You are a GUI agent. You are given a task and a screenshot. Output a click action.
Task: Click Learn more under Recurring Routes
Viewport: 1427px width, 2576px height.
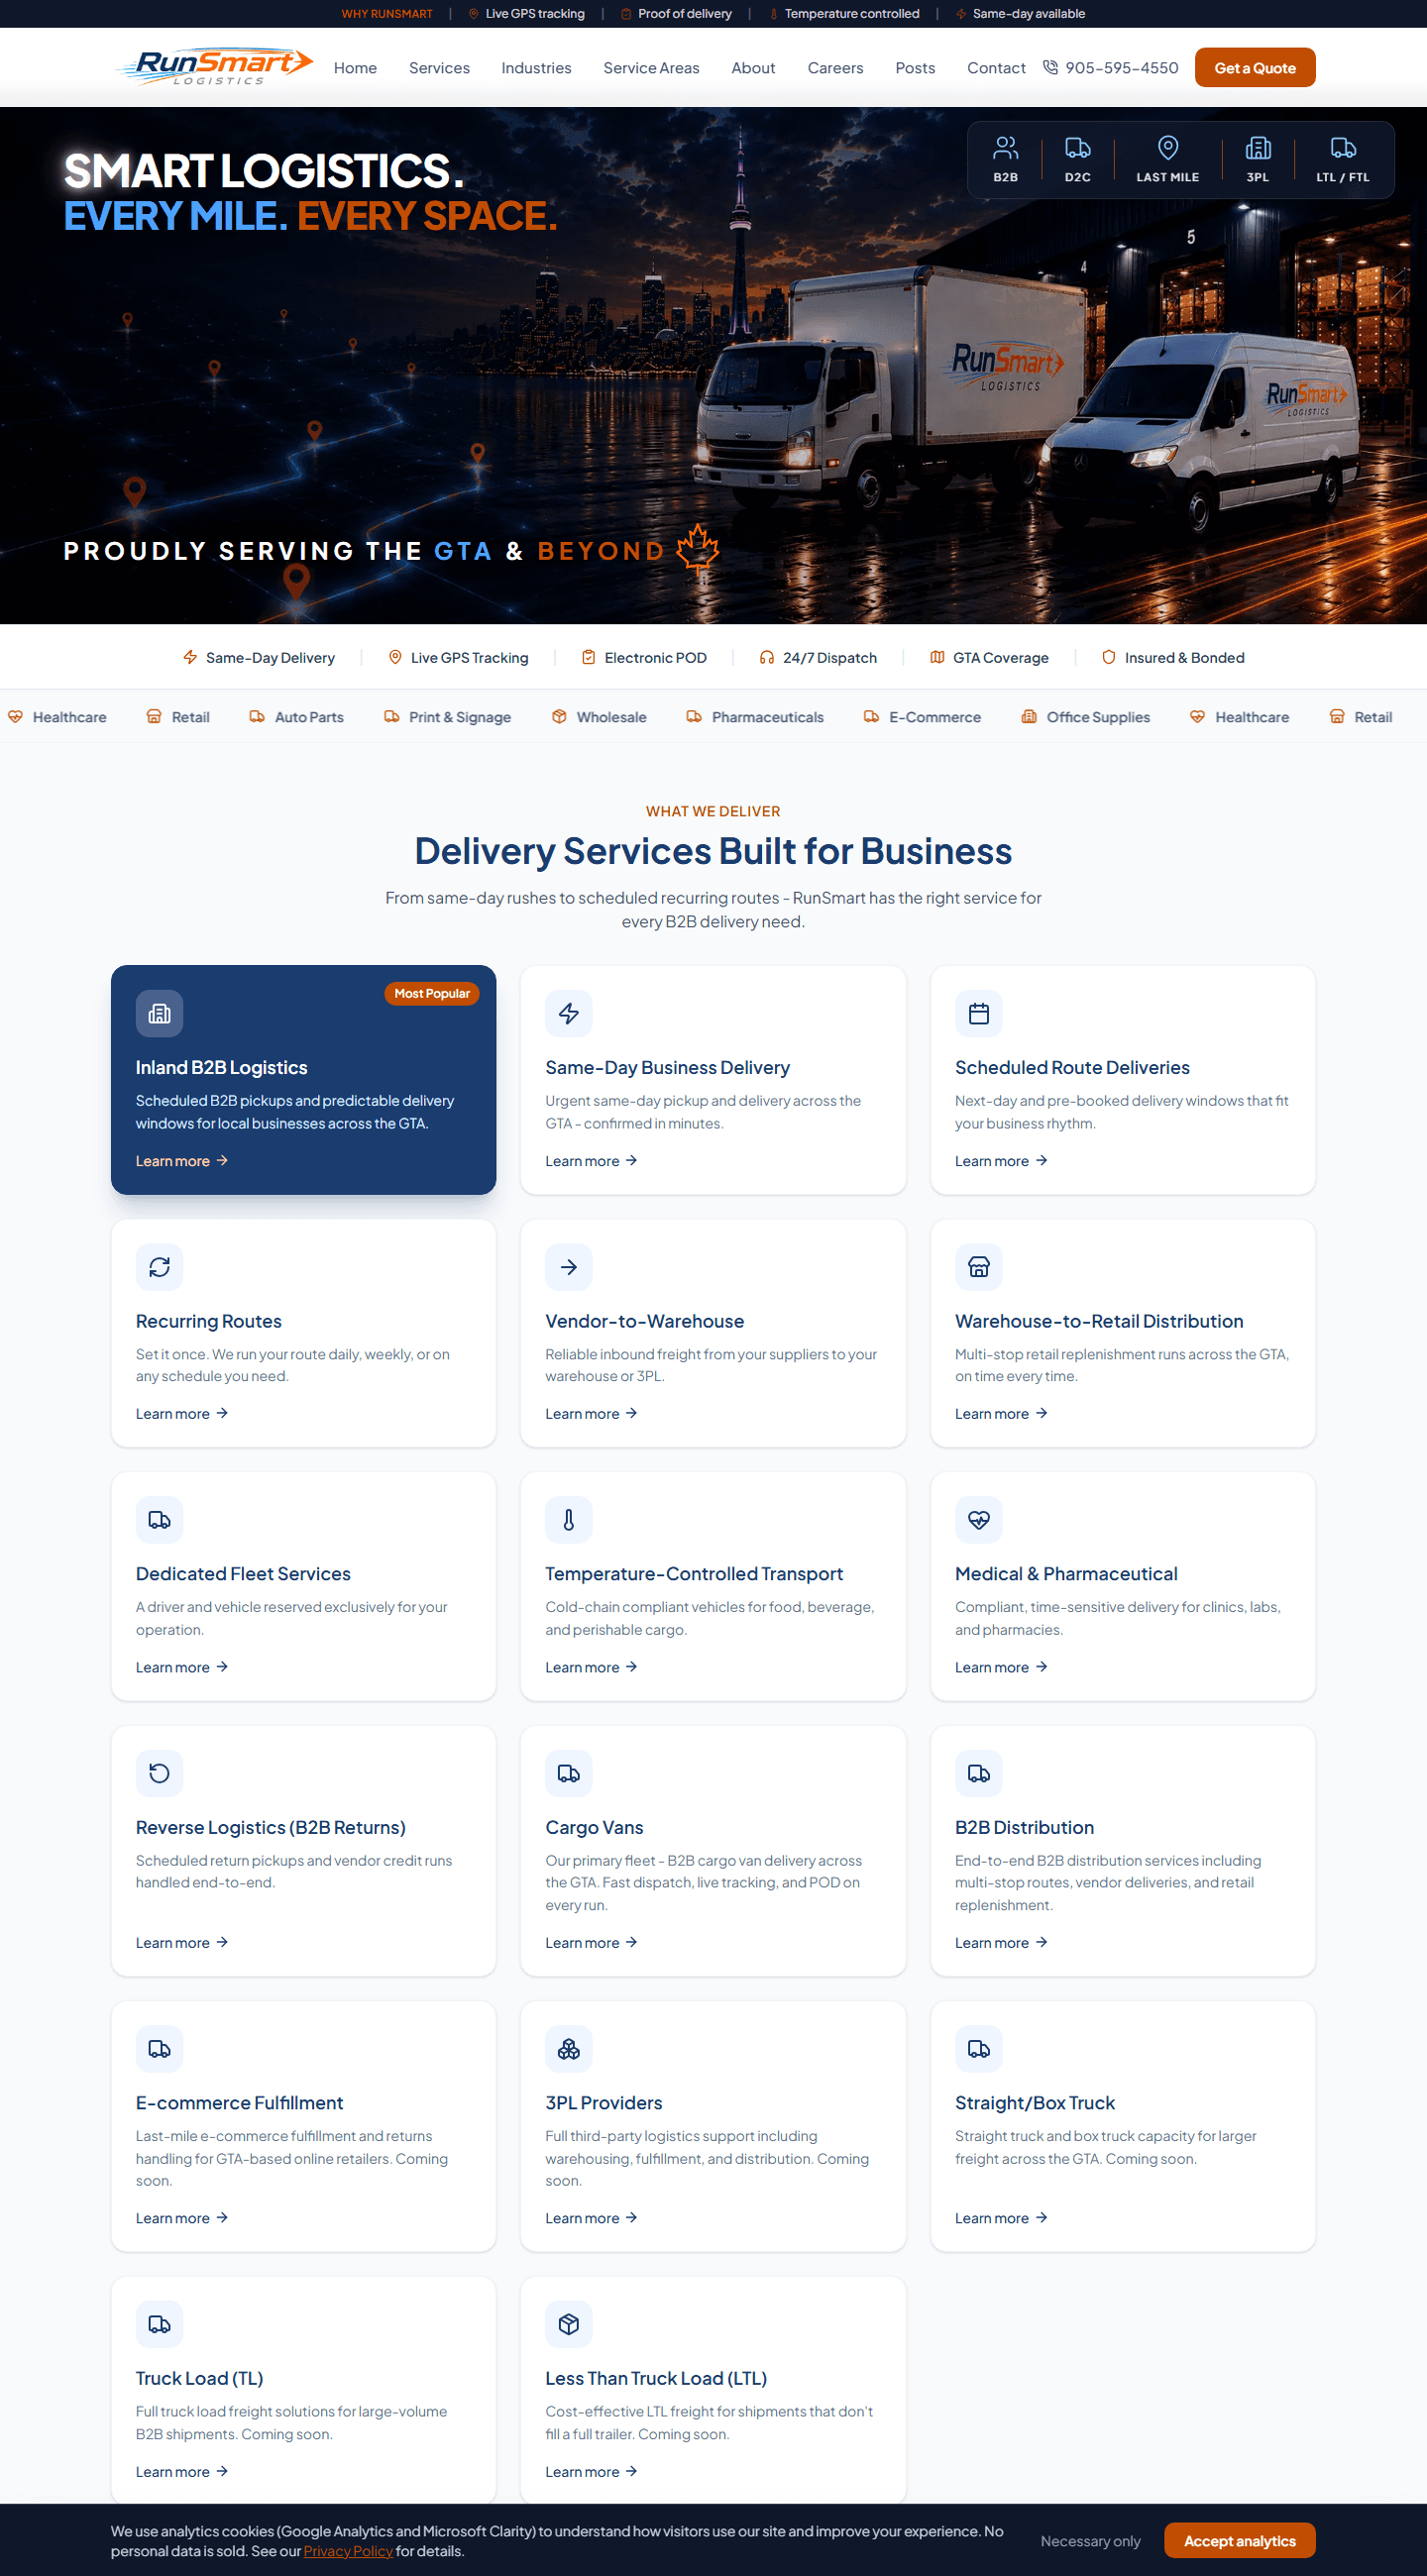coord(182,1414)
